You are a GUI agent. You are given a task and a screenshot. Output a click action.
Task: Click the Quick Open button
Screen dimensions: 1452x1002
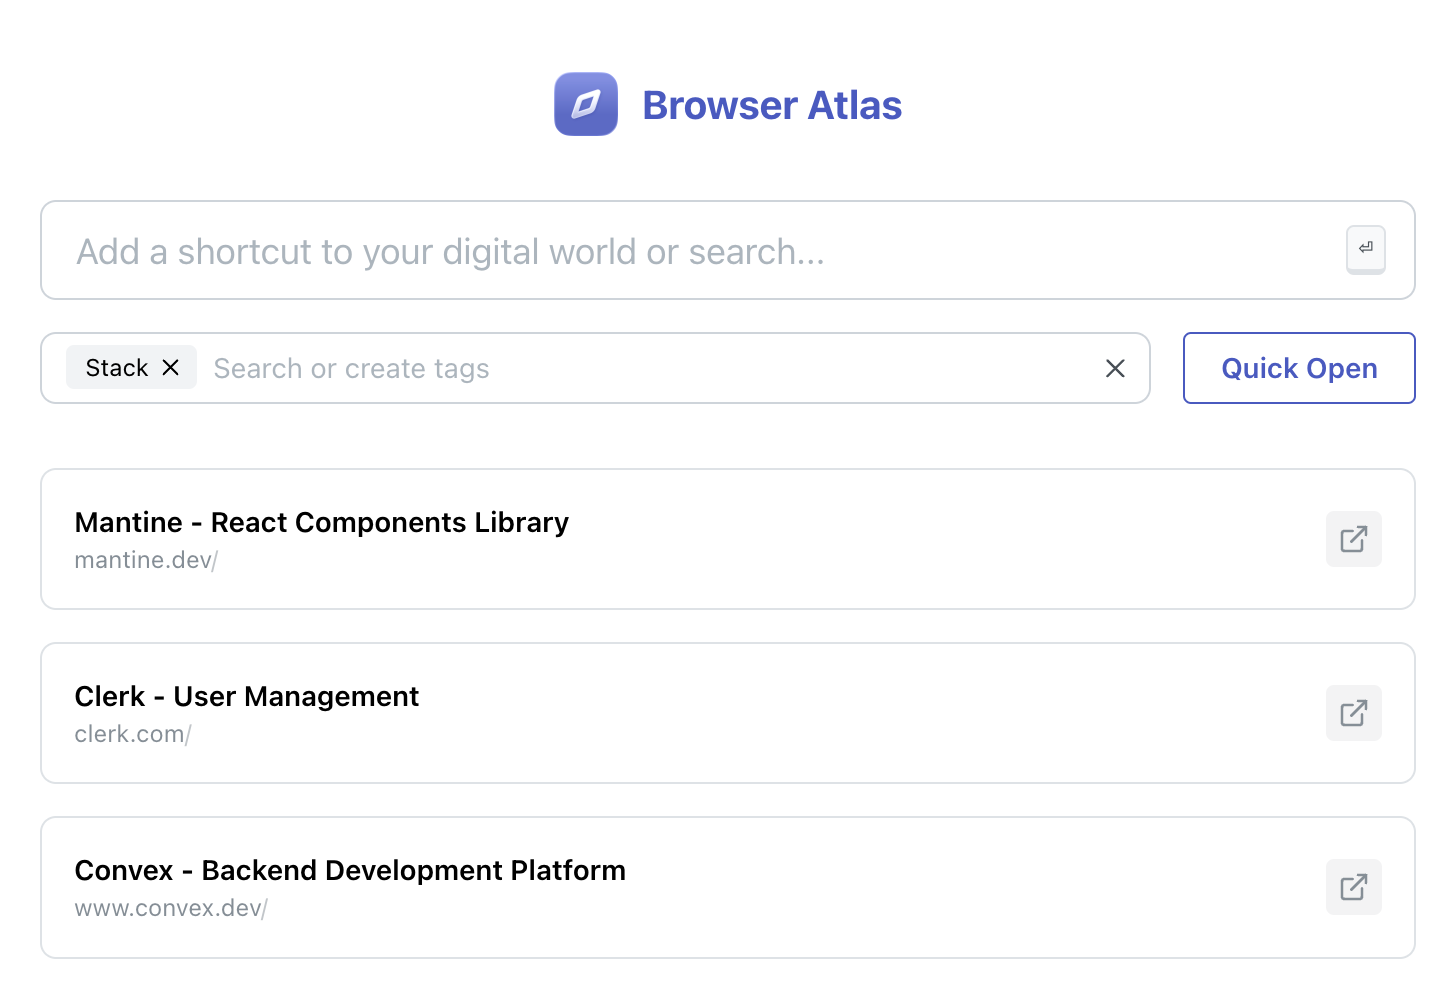coord(1298,368)
